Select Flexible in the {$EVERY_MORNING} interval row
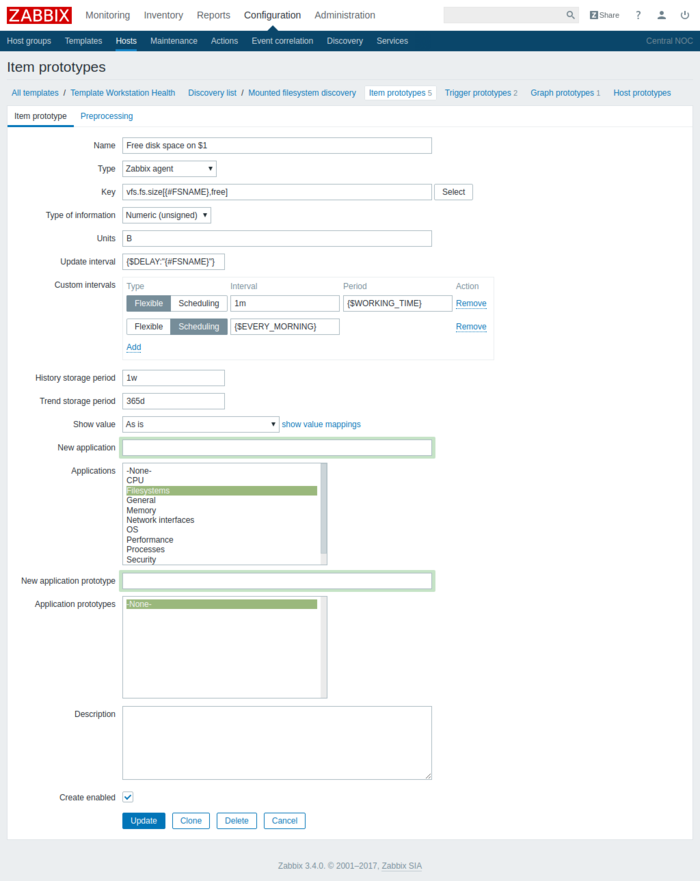The height and width of the screenshot is (881, 700). click(148, 326)
